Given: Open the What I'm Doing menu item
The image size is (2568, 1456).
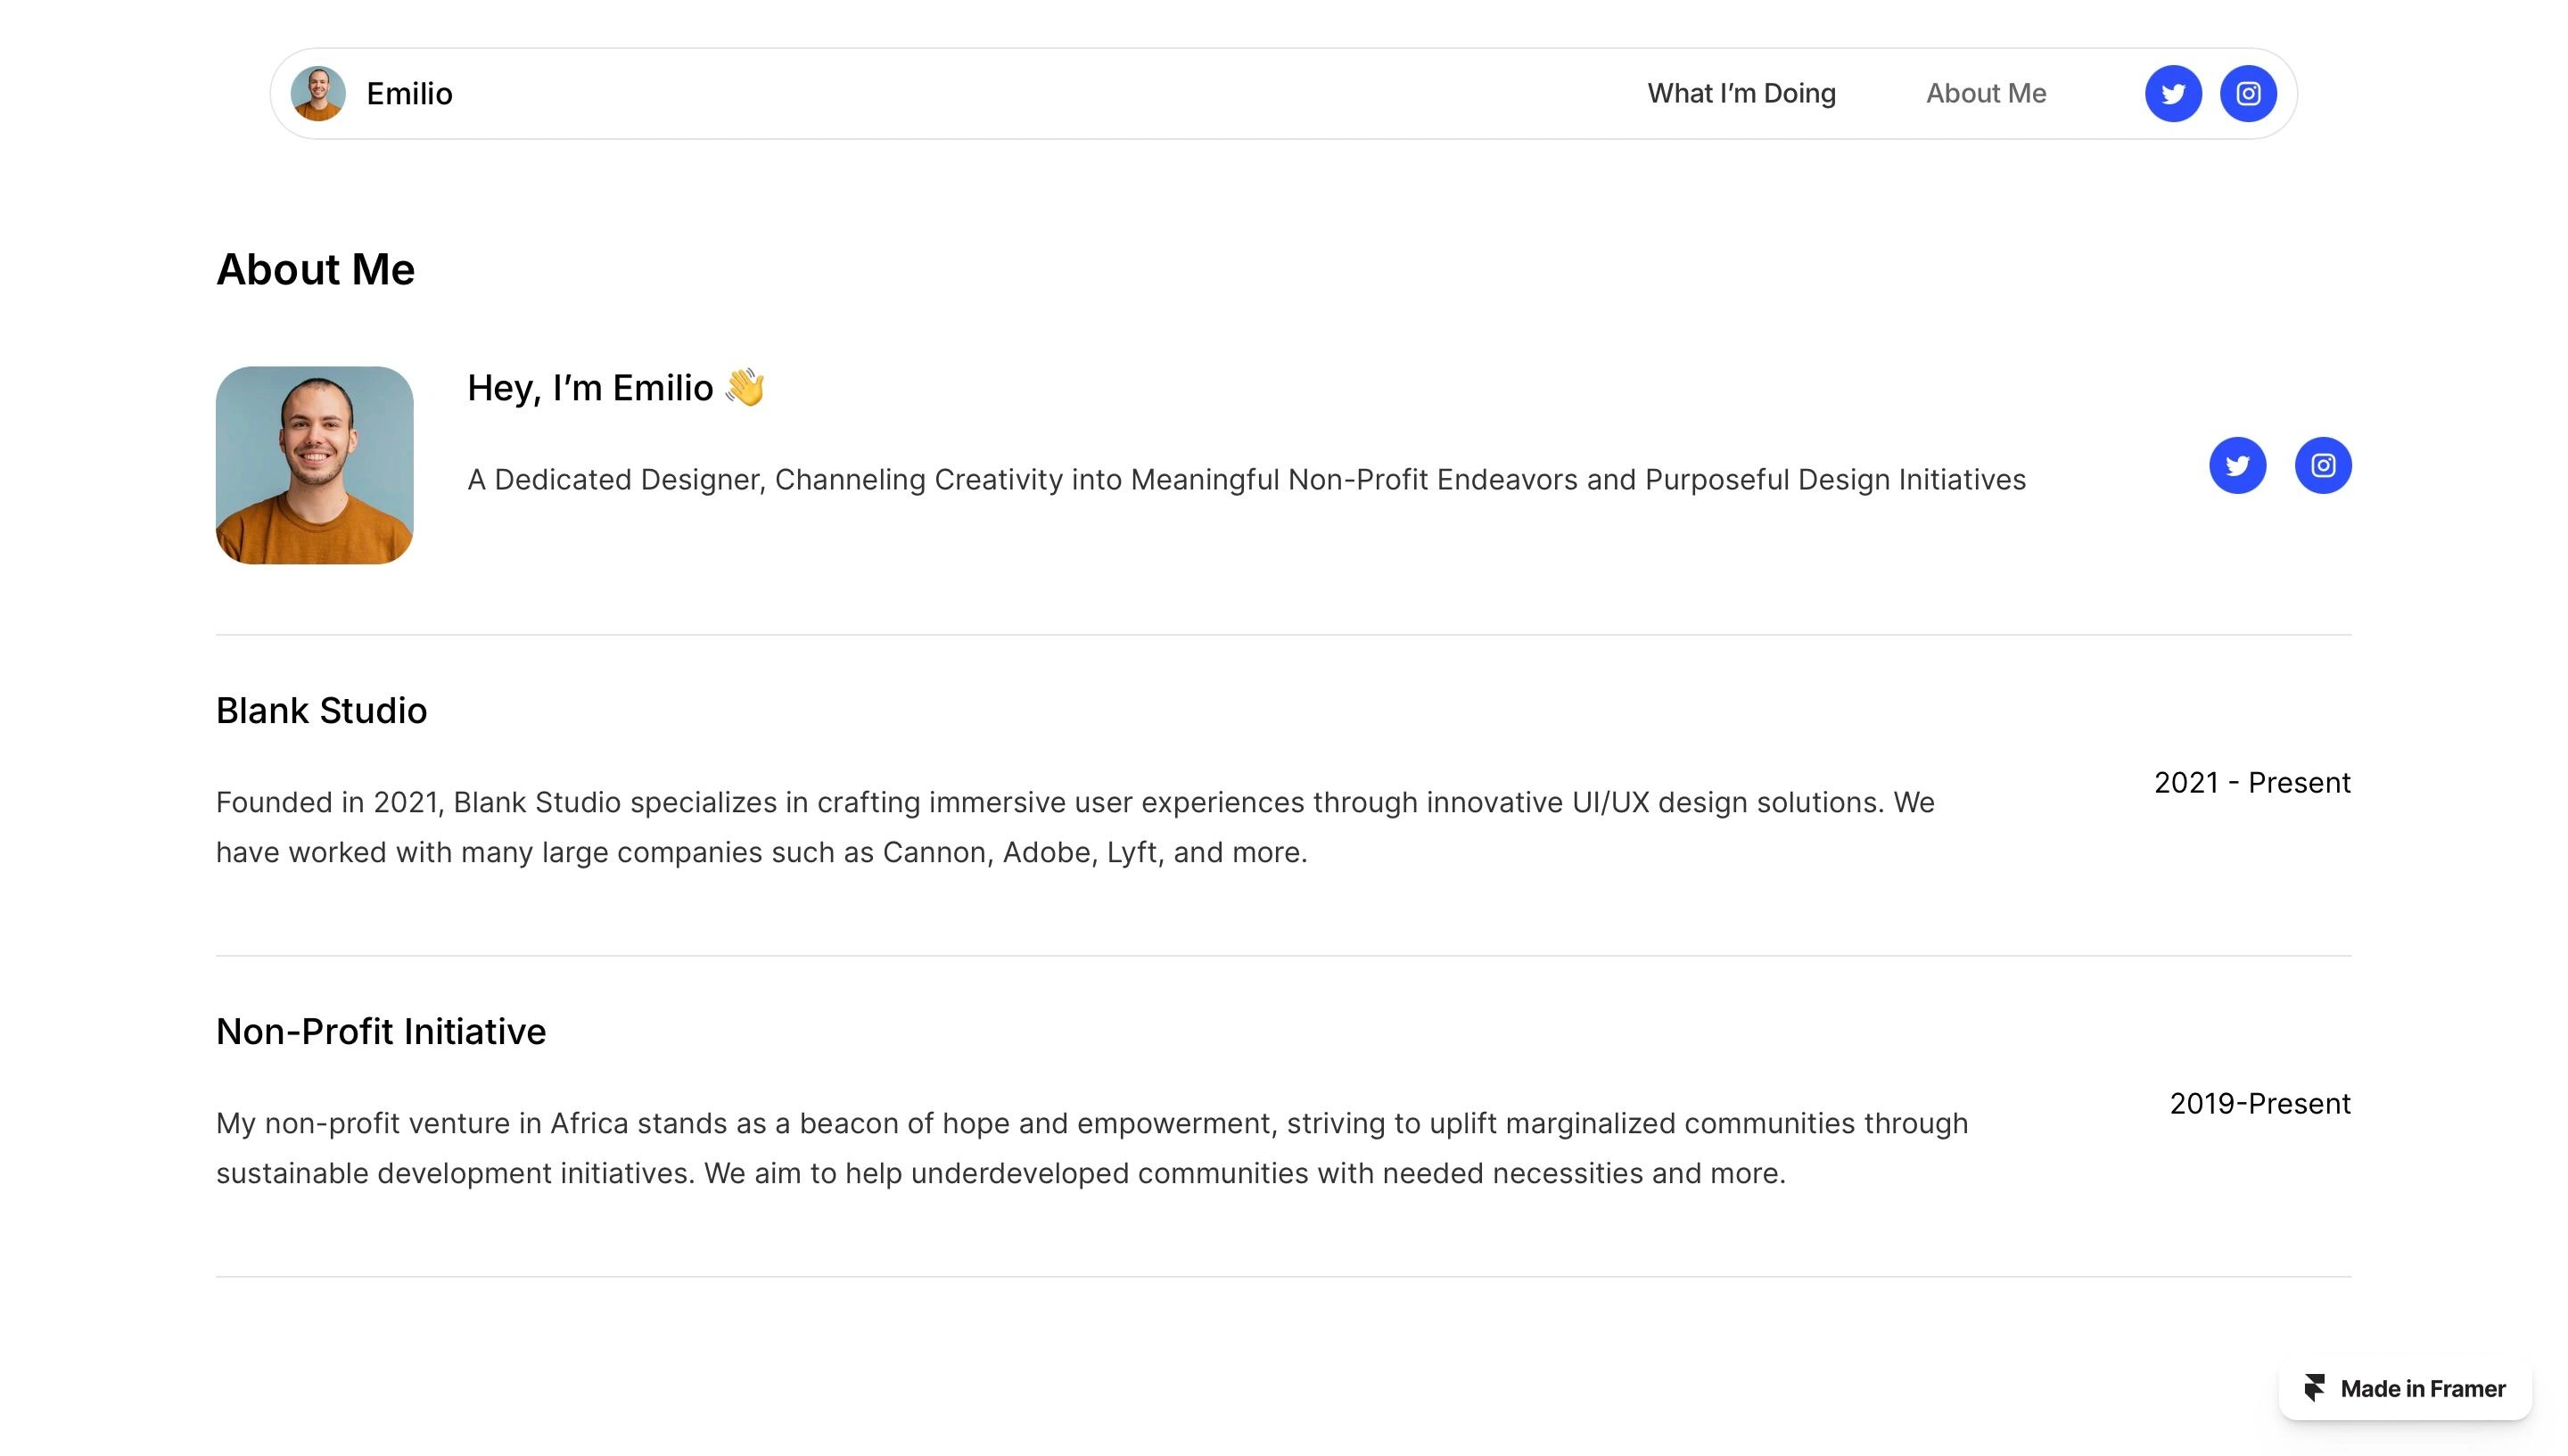Looking at the screenshot, I should [x=1741, y=93].
